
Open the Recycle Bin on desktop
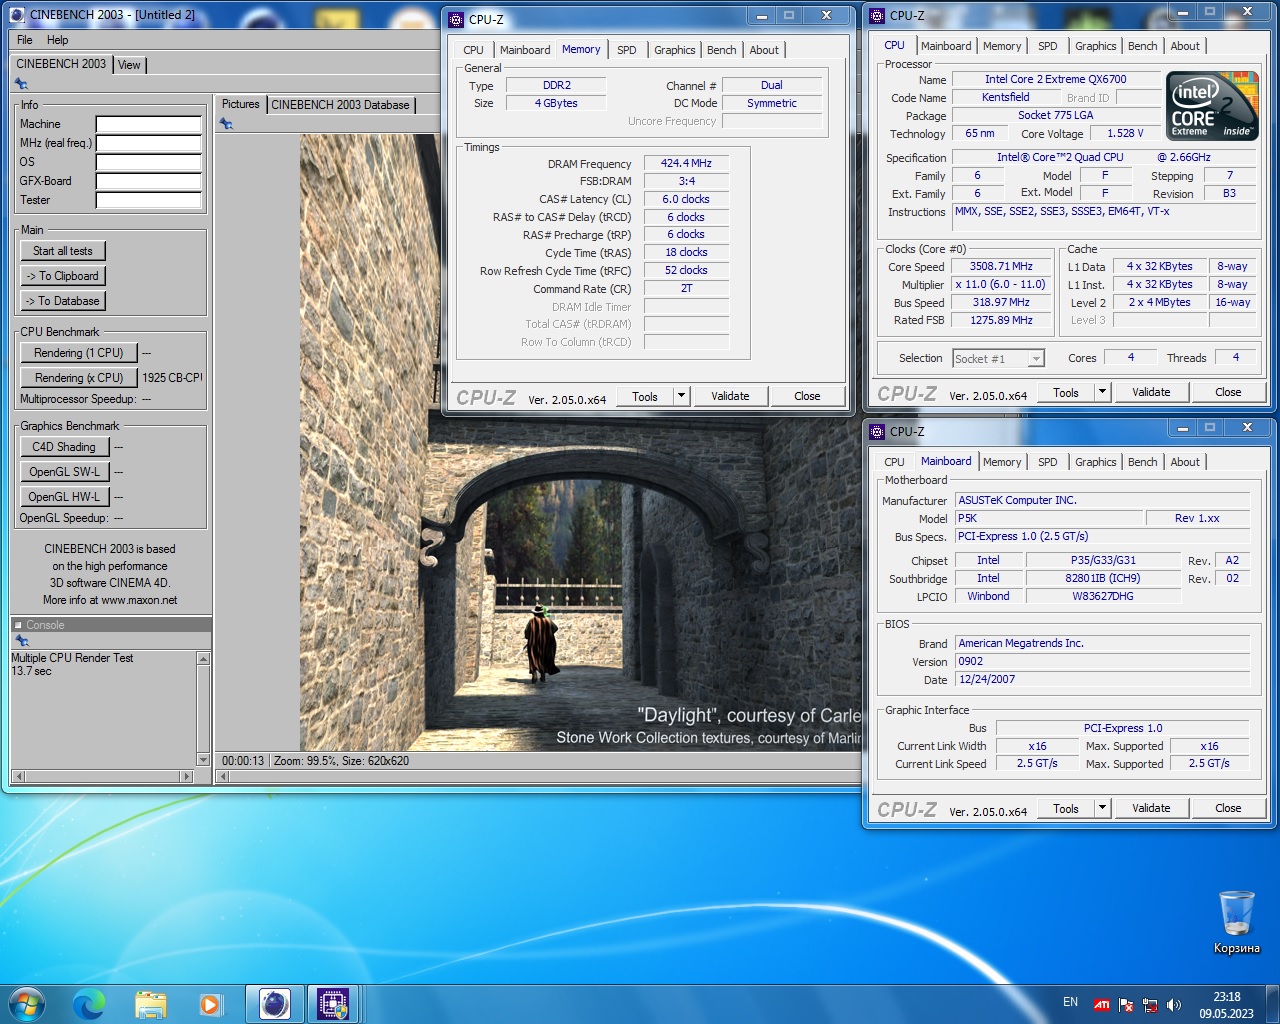tap(1237, 922)
